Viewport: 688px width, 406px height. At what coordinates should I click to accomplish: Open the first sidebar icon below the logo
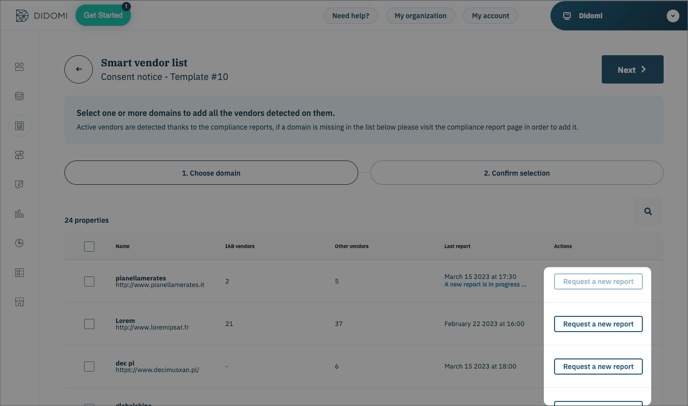(19, 67)
